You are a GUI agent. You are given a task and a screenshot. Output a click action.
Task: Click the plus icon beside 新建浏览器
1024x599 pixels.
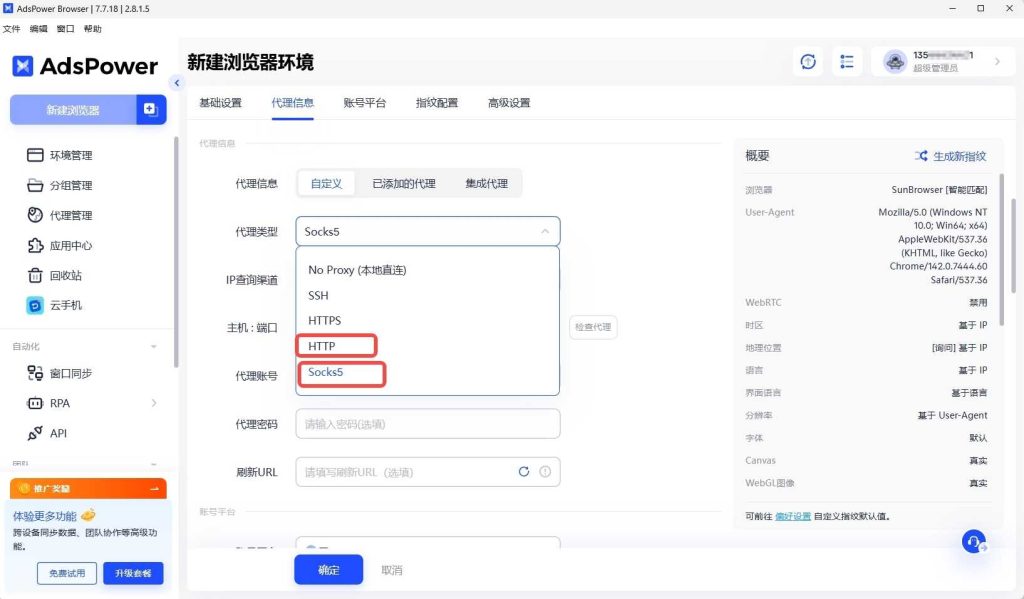point(151,109)
